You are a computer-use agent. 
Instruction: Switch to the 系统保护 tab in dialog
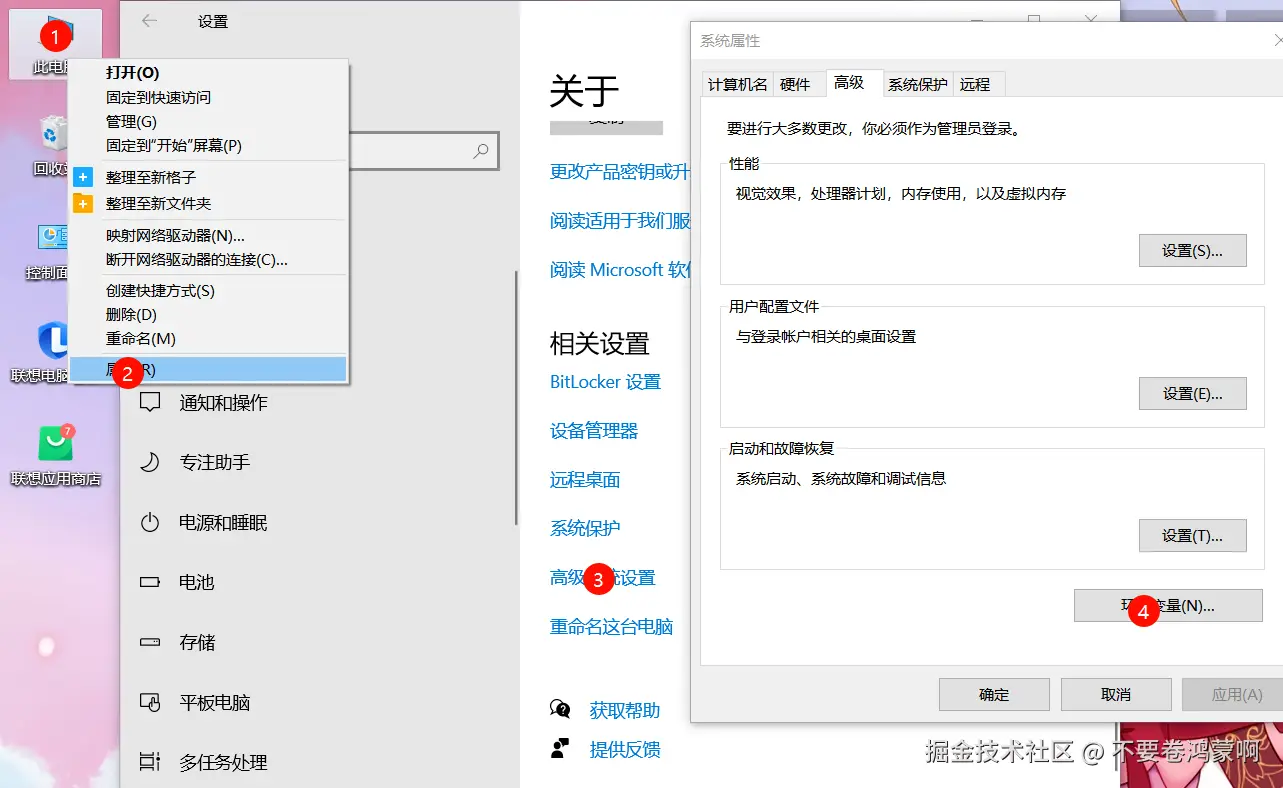coord(917,85)
